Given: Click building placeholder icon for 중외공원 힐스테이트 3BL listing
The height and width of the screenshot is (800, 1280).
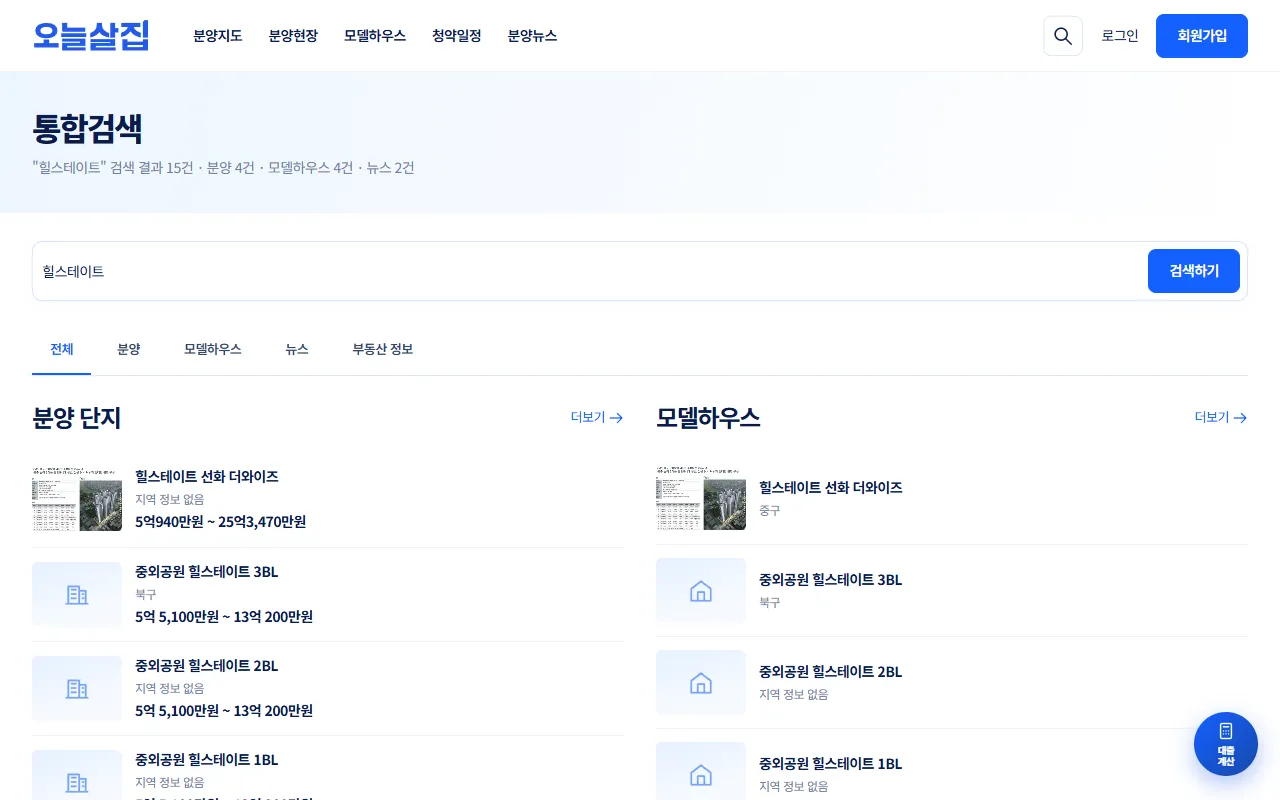Looking at the screenshot, I should click(77, 595).
